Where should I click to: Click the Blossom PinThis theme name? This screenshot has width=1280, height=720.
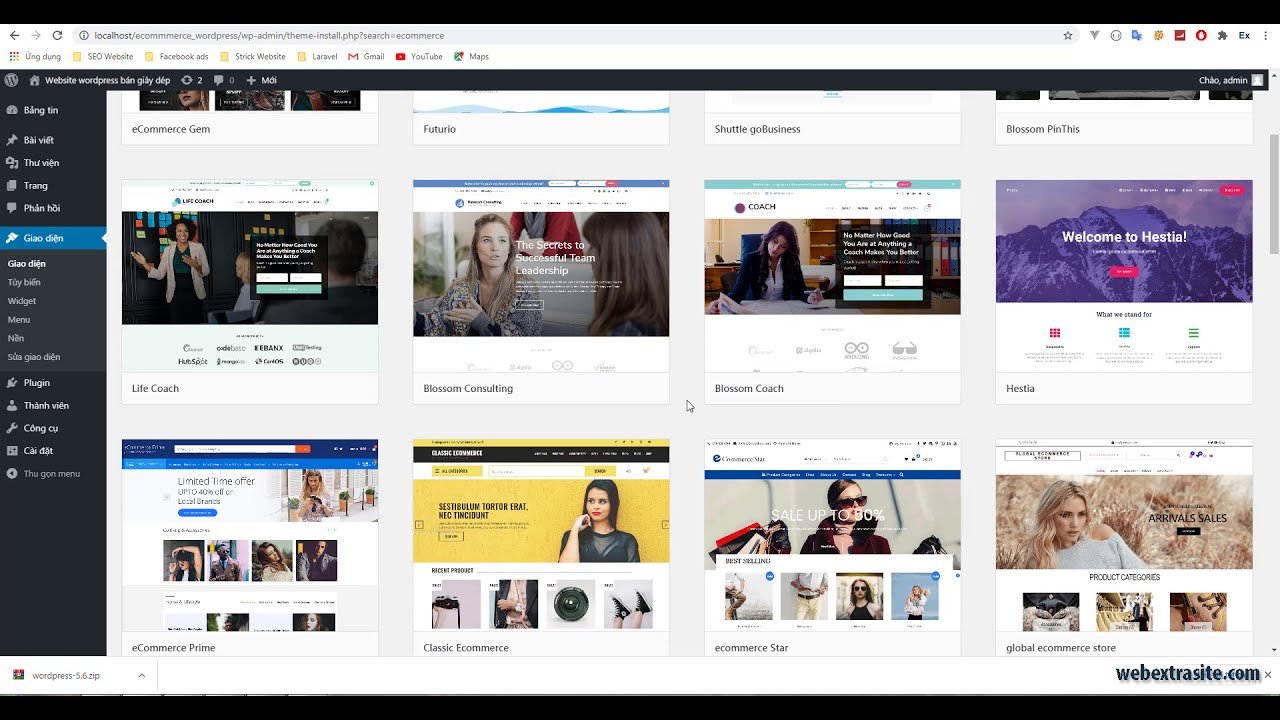point(1043,129)
